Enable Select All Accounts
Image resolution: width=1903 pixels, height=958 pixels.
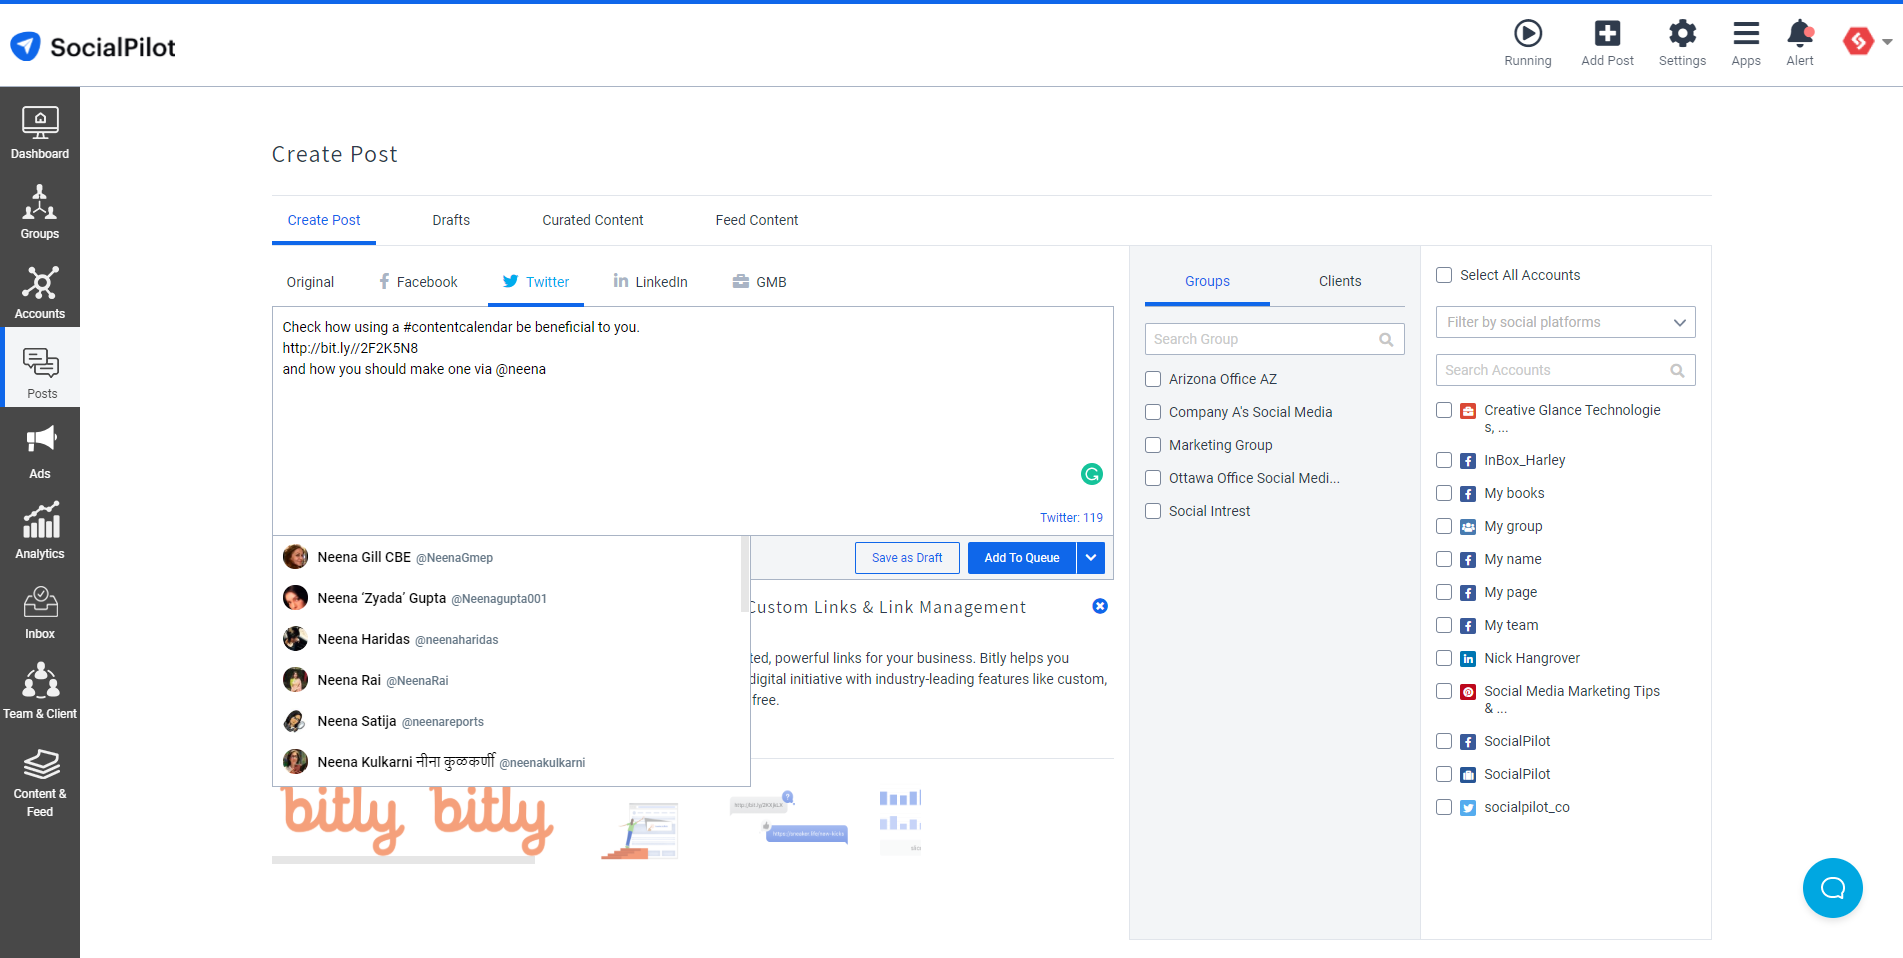1443,274
